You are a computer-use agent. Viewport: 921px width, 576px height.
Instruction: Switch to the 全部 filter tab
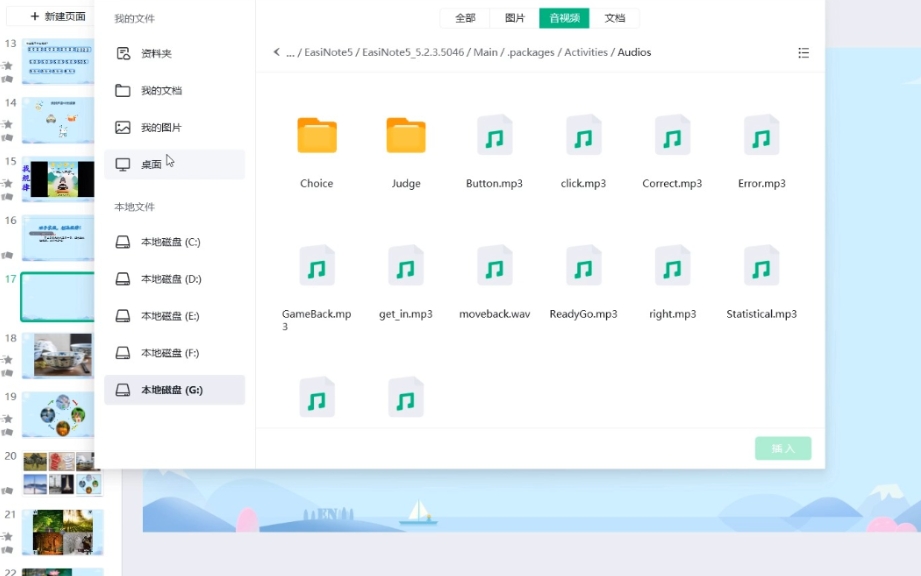tap(465, 18)
